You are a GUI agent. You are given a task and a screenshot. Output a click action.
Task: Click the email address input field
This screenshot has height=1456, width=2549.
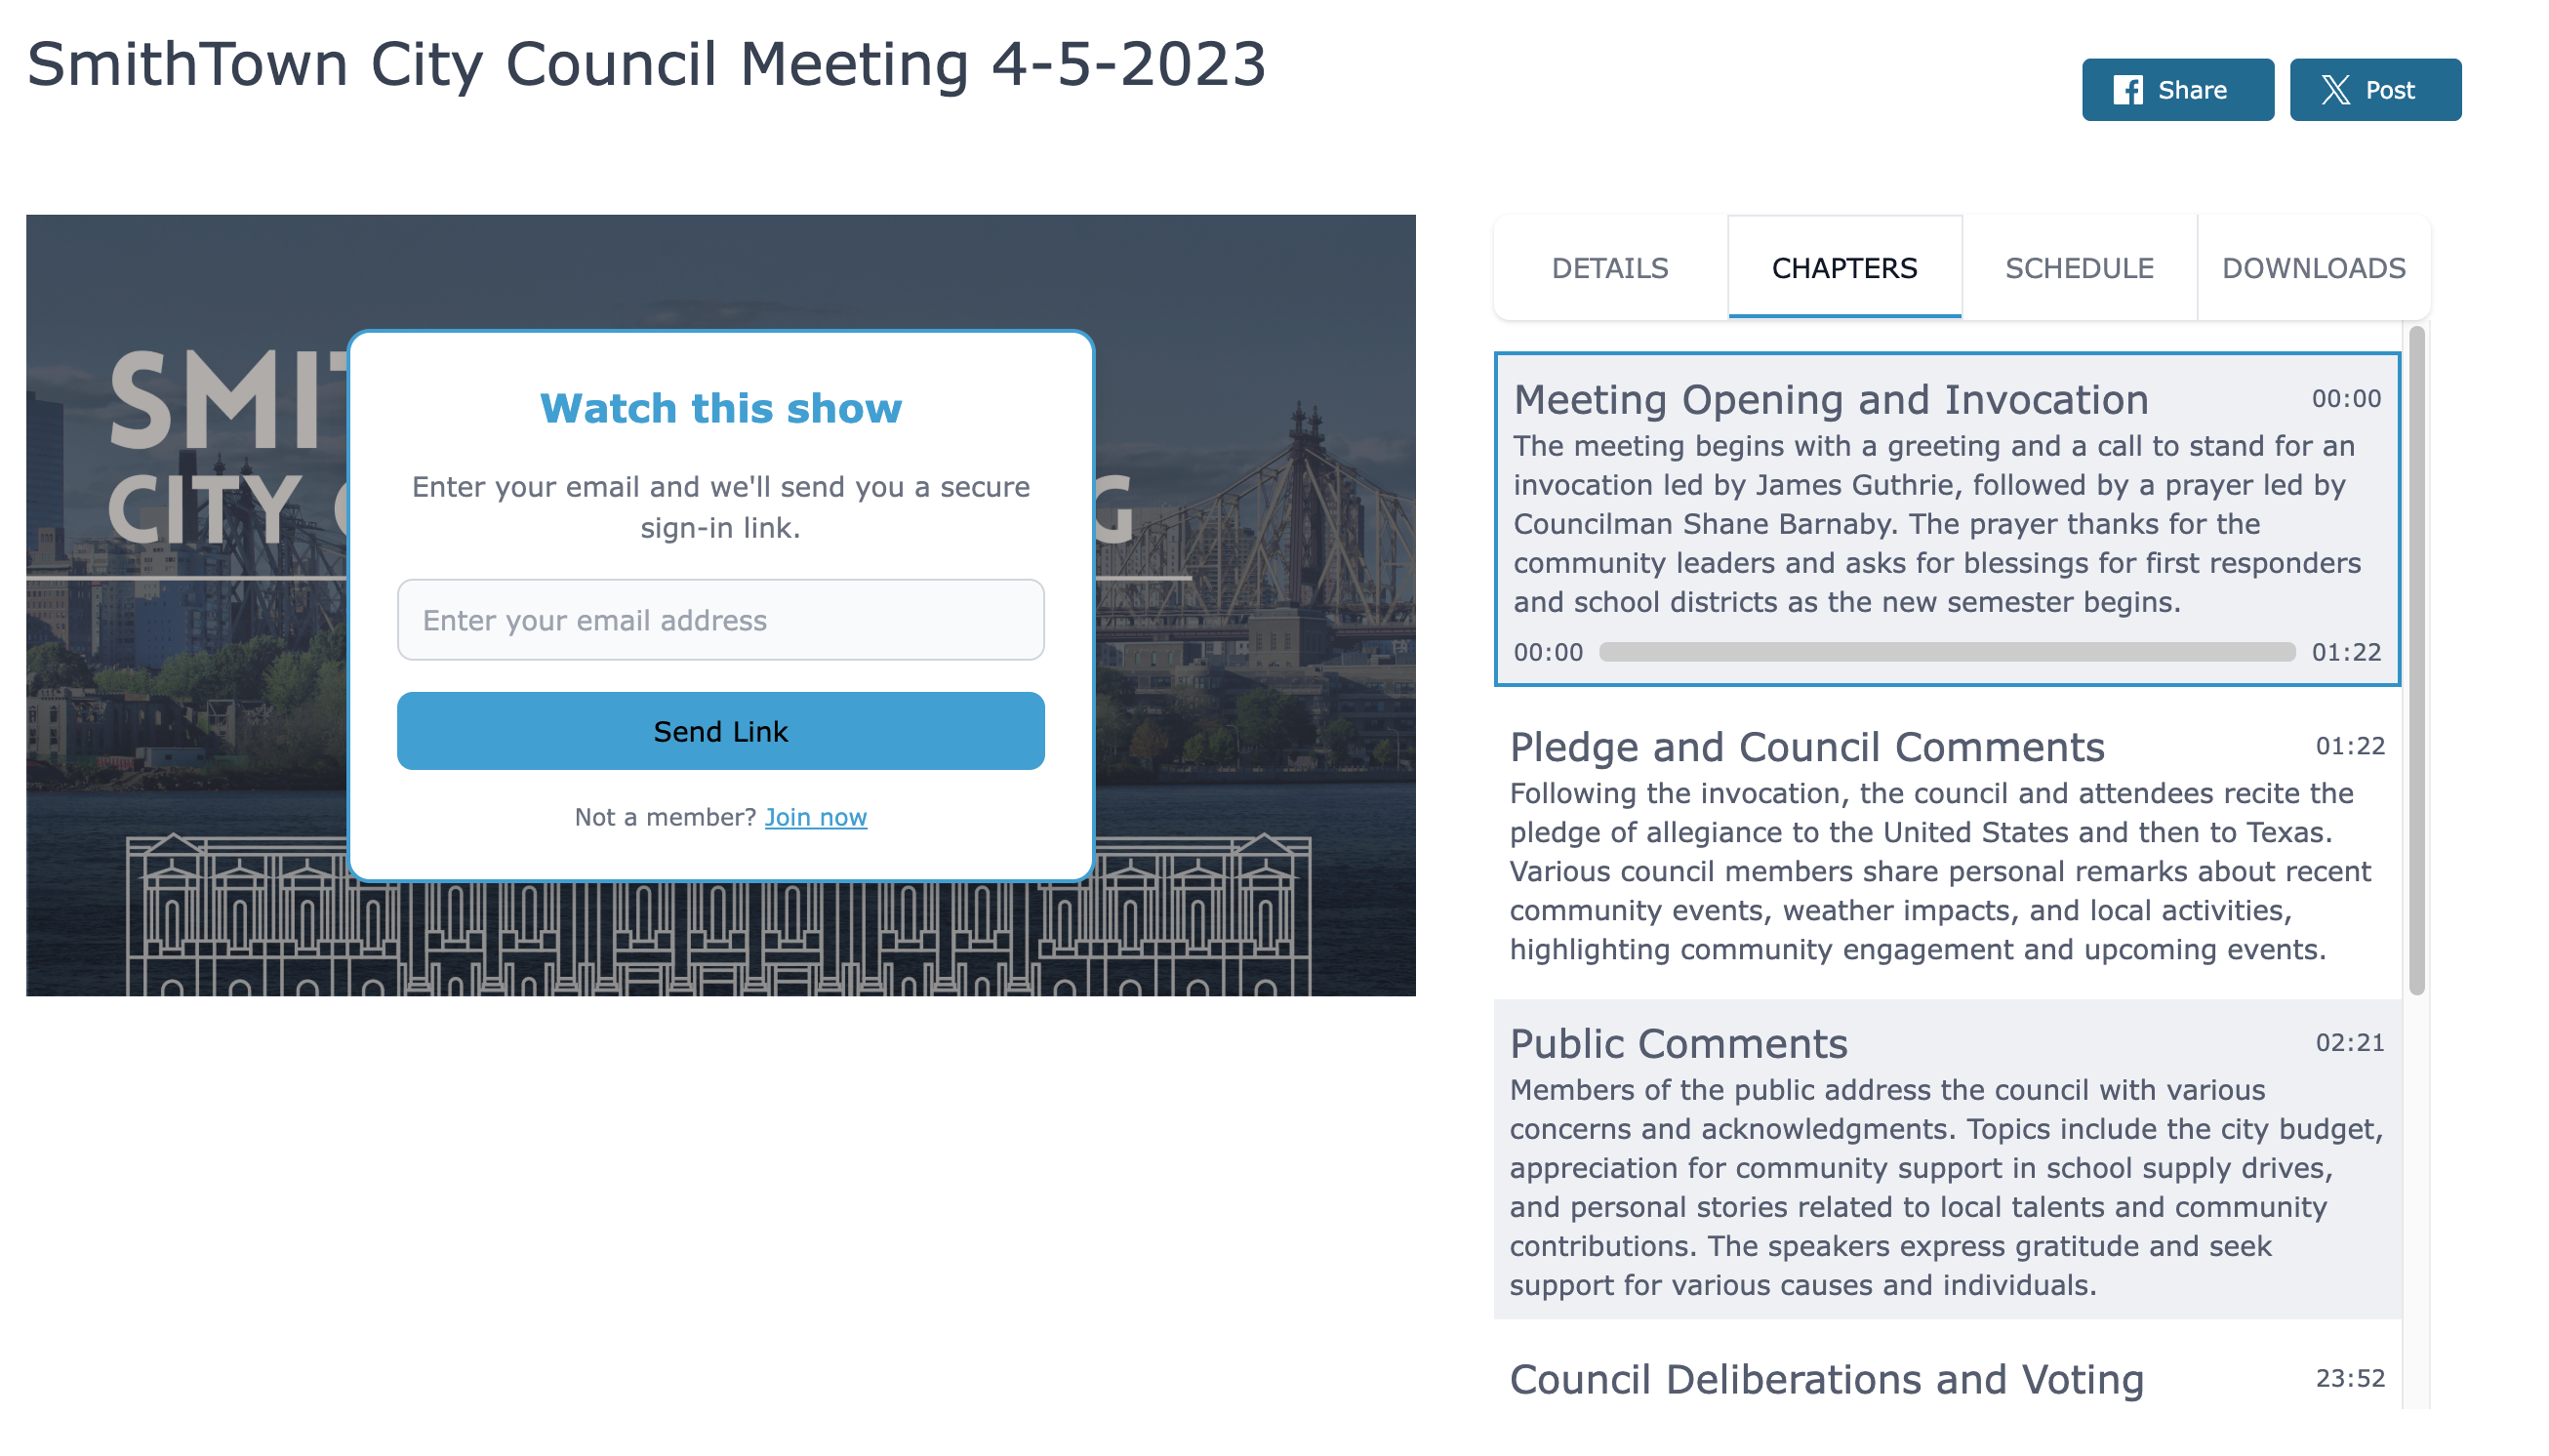click(720, 620)
